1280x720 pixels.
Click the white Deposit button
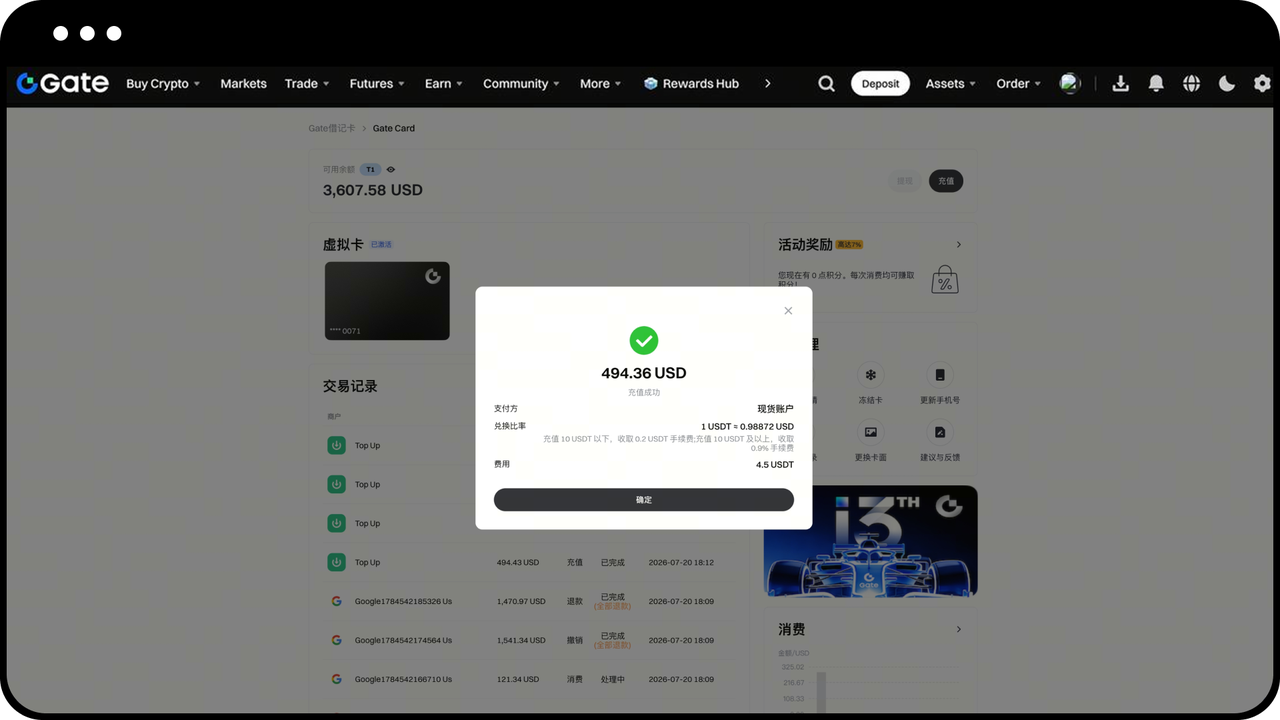(x=880, y=84)
